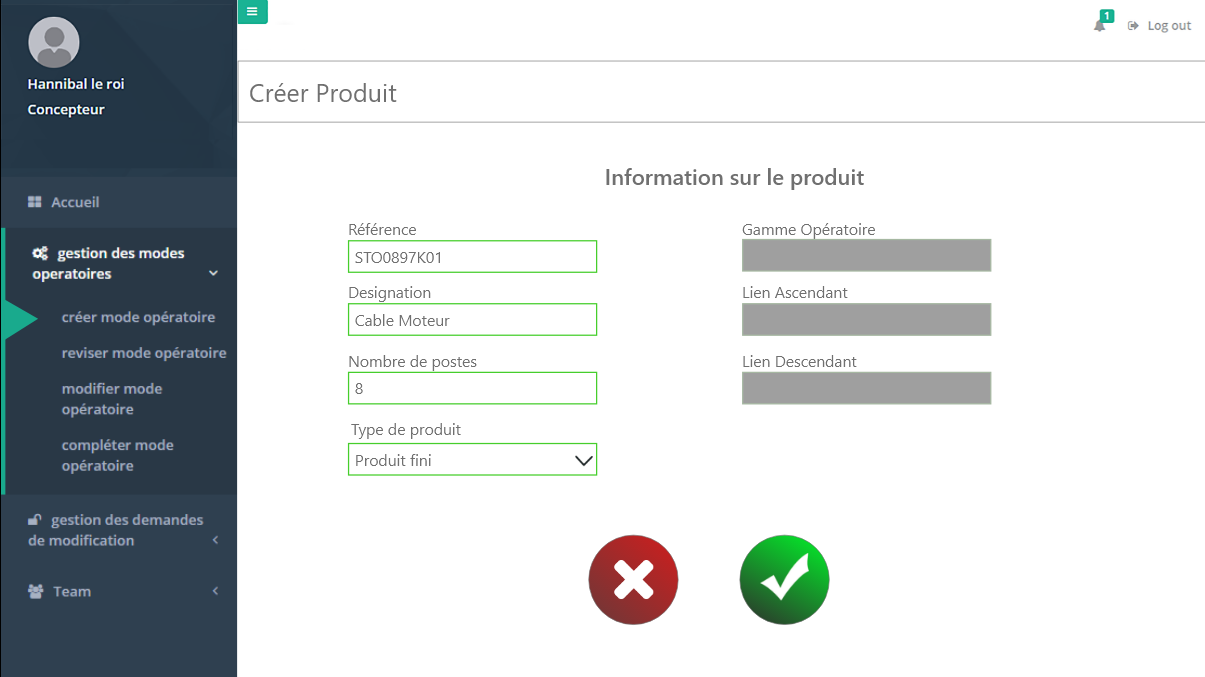
Task: Click the Créer Produit page title
Action: click(323, 93)
